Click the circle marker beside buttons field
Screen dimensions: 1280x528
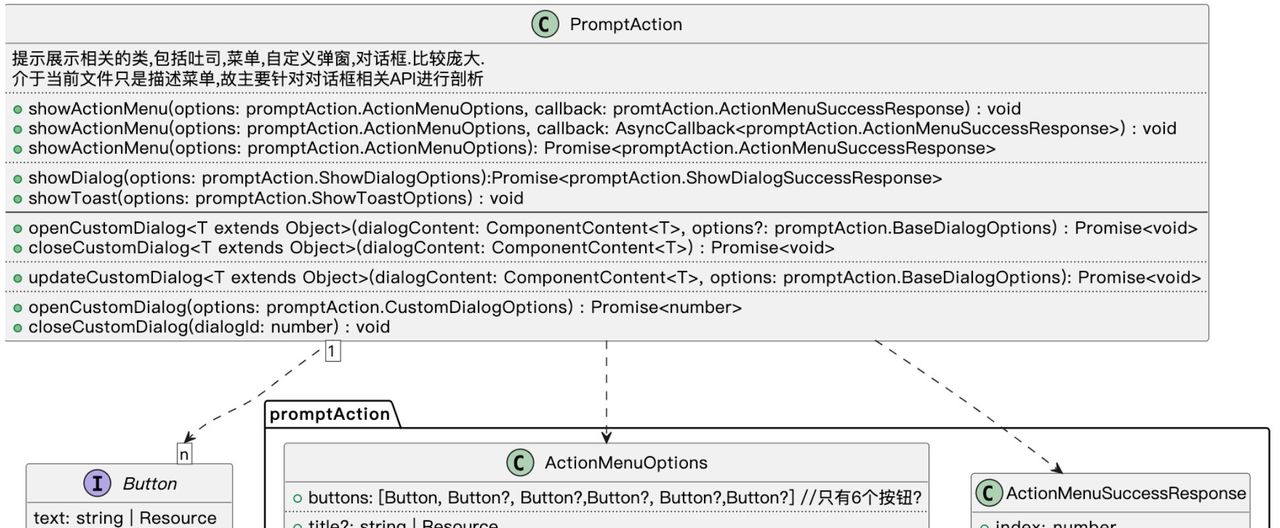point(298,499)
